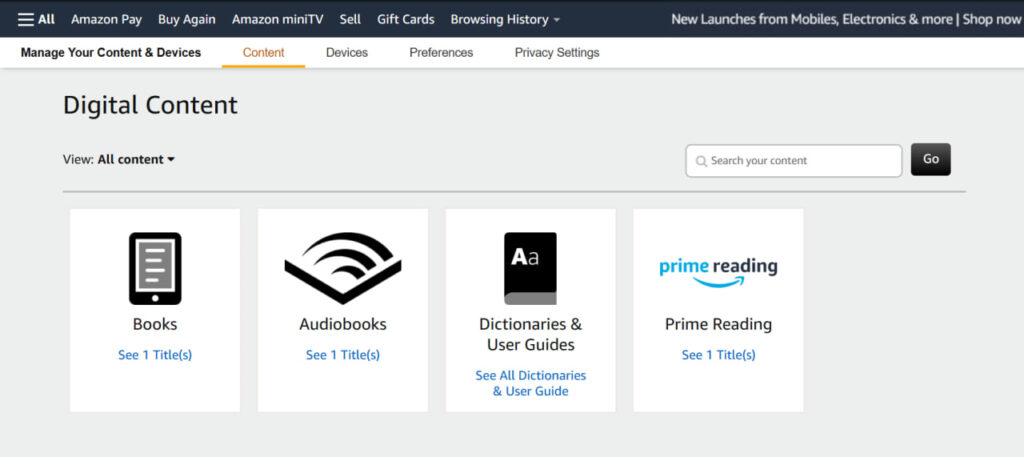This screenshot has height=457, width=1024.
Task: Click the search magnifier icon
Action: (701, 161)
